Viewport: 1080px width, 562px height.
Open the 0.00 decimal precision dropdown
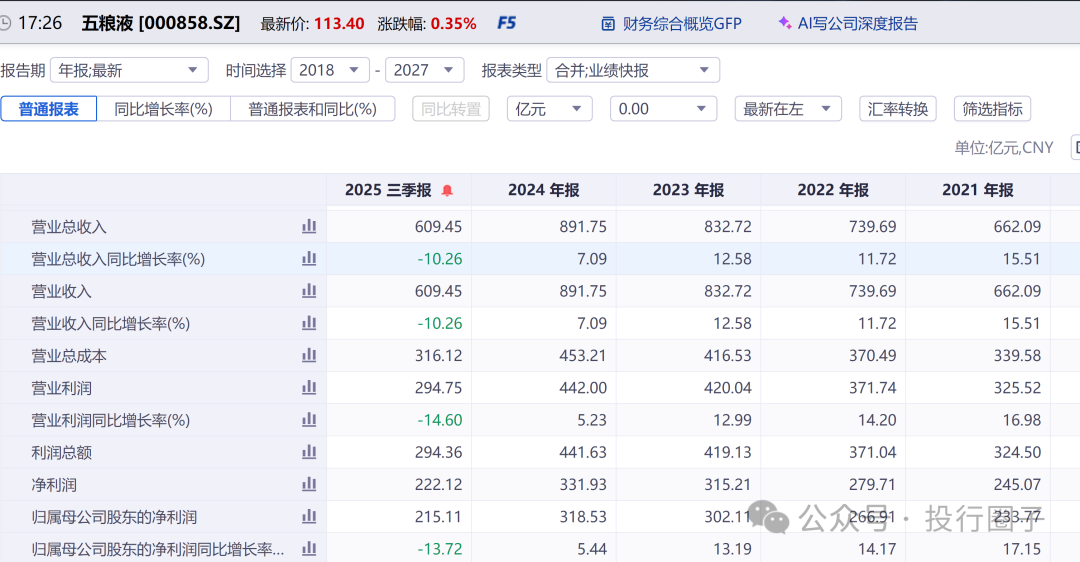coord(663,109)
